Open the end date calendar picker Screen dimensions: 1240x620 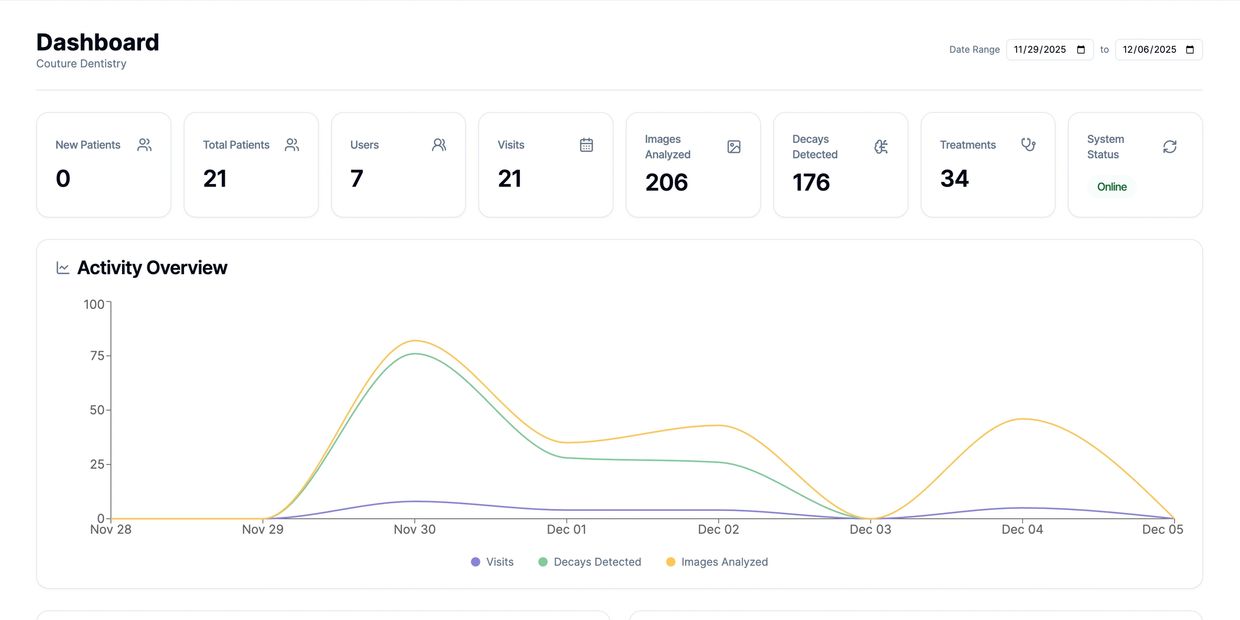coord(1190,50)
